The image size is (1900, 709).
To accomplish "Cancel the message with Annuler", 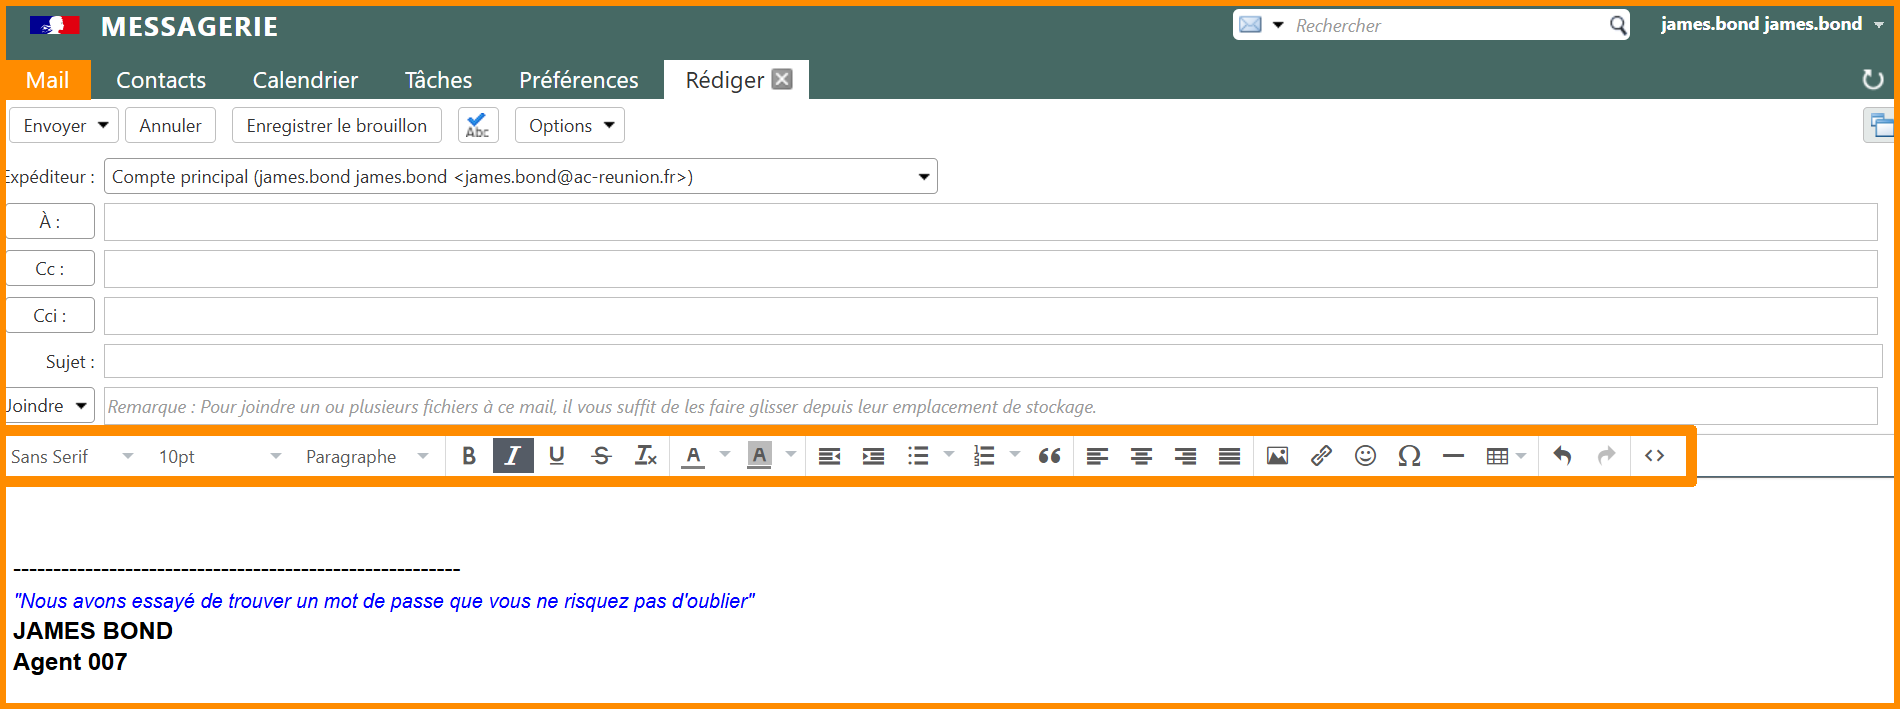I will tap(170, 126).
